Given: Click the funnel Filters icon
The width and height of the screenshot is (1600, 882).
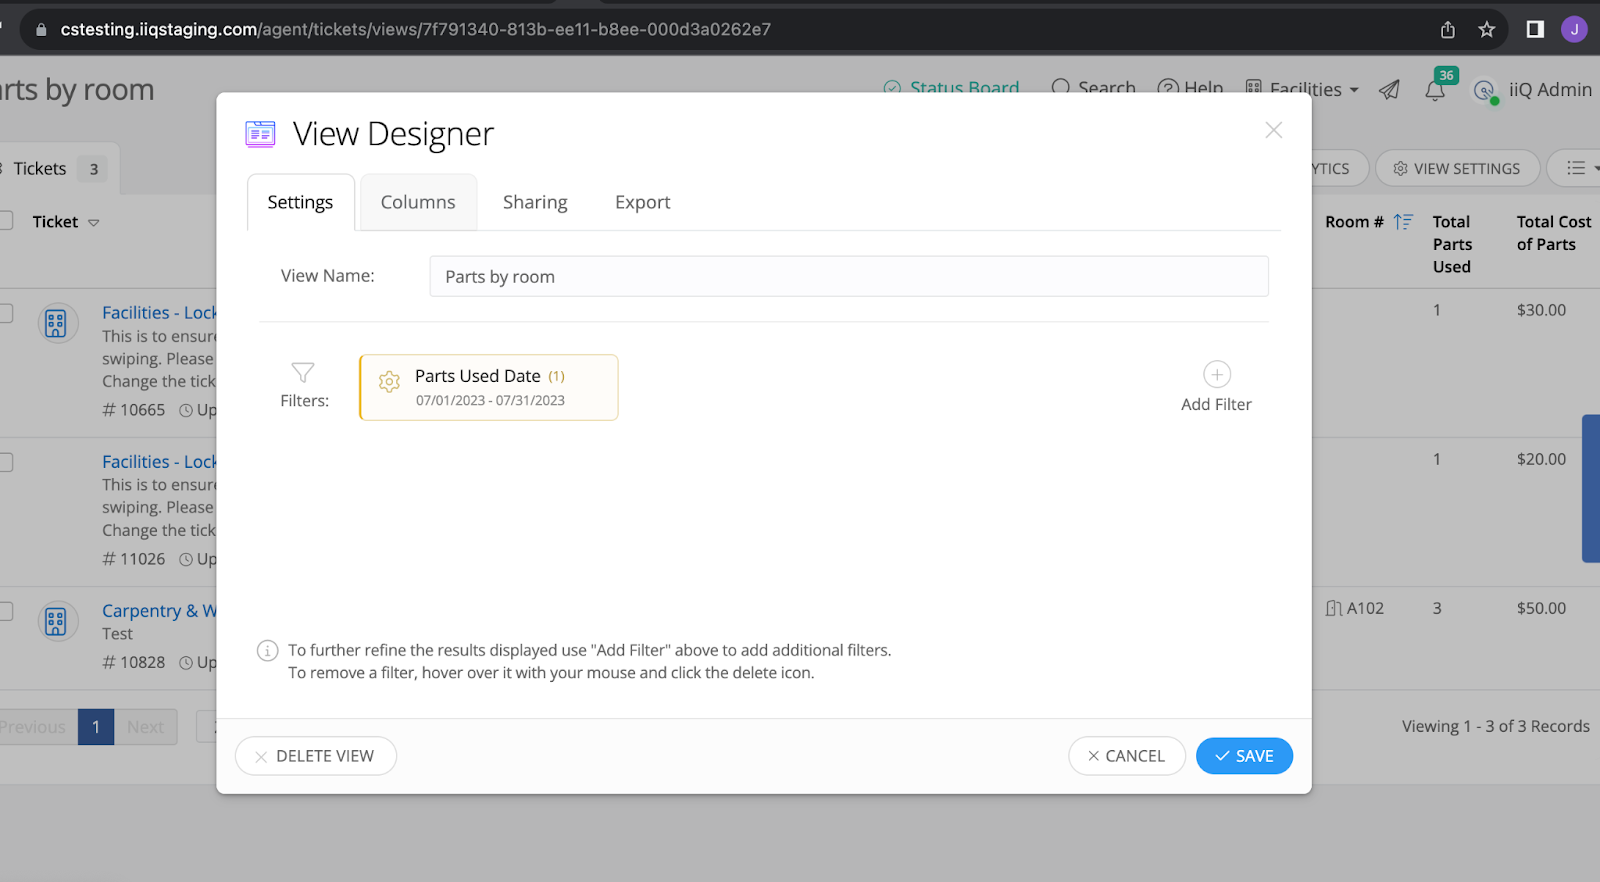Looking at the screenshot, I should pos(303,373).
